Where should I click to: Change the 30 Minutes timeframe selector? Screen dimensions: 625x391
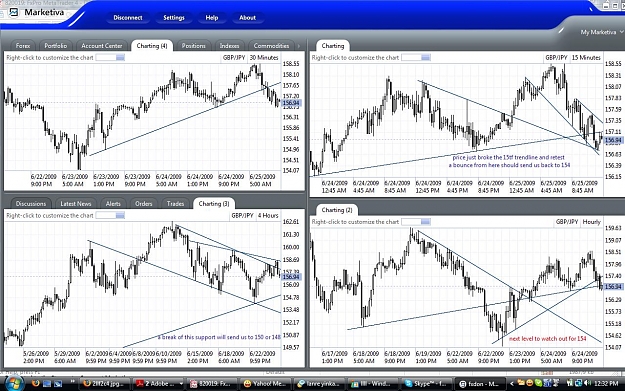264,58
